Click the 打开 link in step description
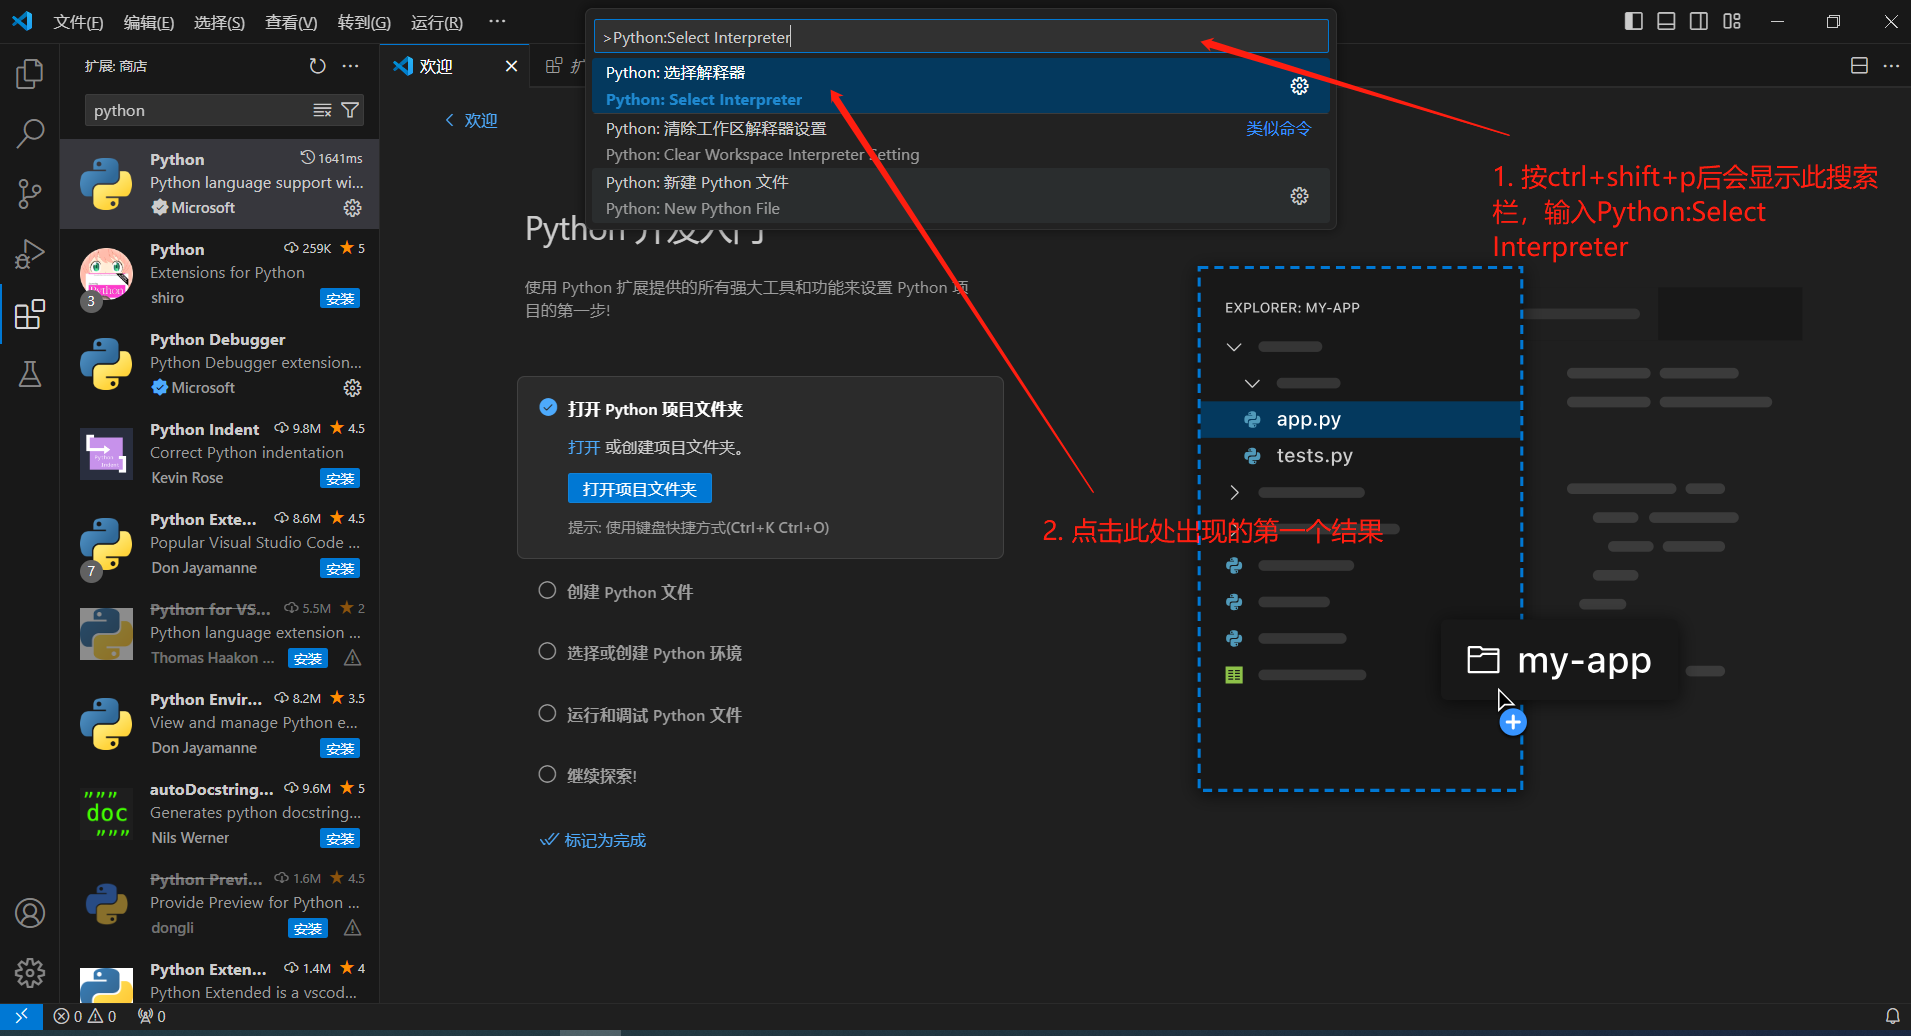This screenshot has width=1911, height=1036. (x=584, y=447)
